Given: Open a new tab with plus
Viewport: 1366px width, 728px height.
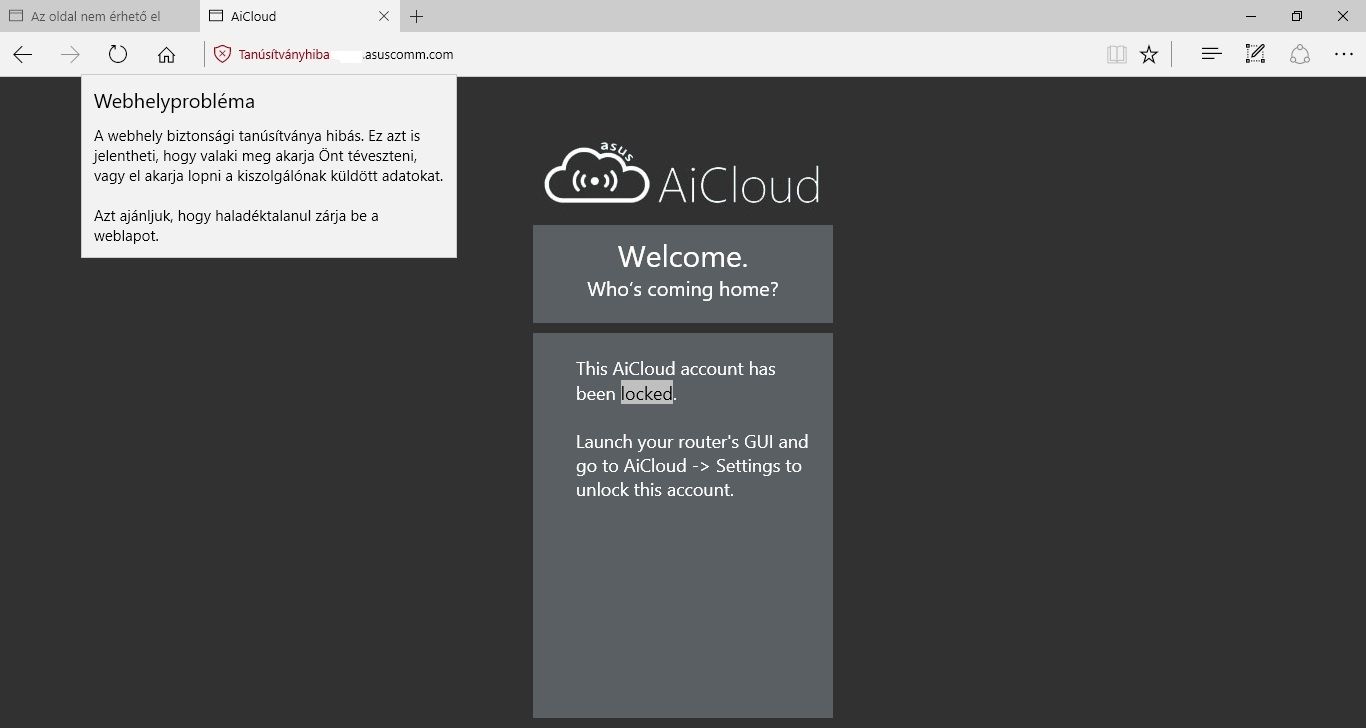Looking at the screenshot, I should [x=417, y=16].
